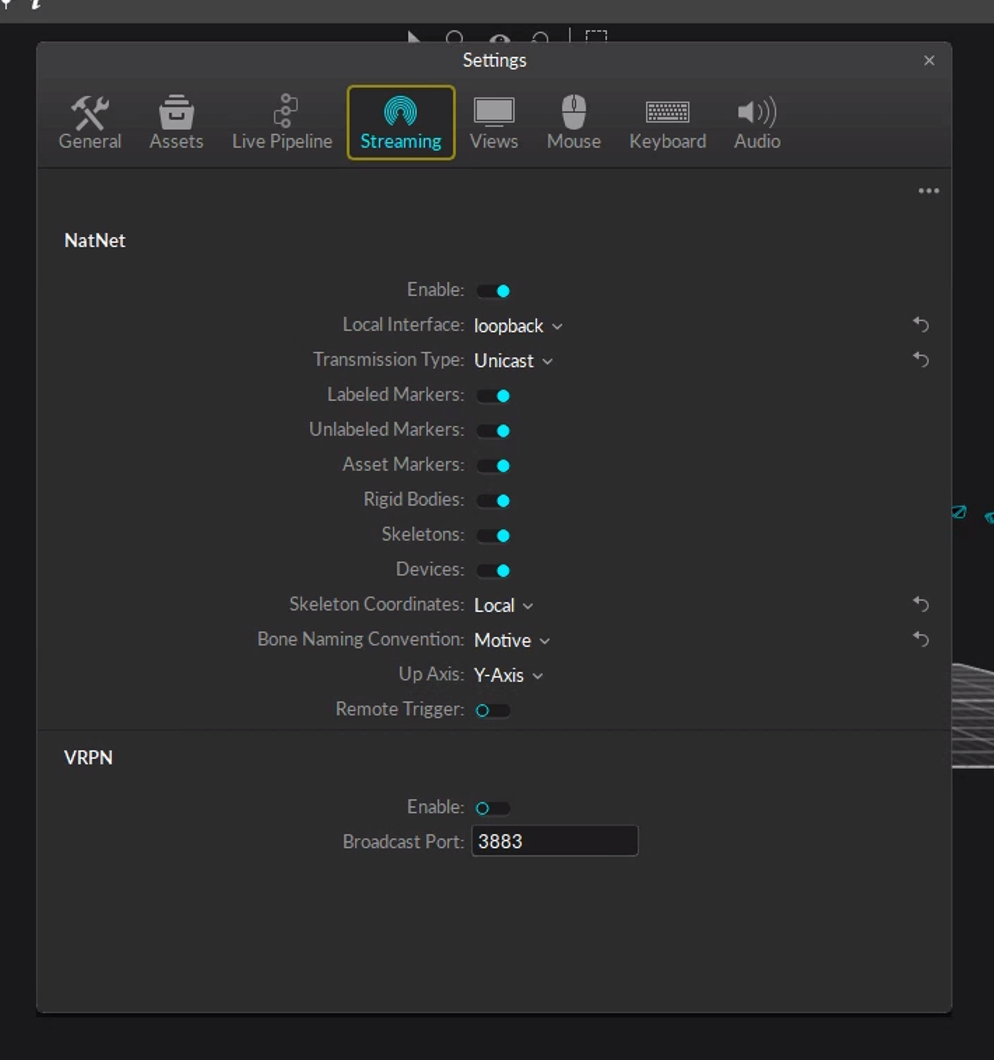Click the Settings title text
The width and height of the screenshot is (994, 1060).
point(494,61)
